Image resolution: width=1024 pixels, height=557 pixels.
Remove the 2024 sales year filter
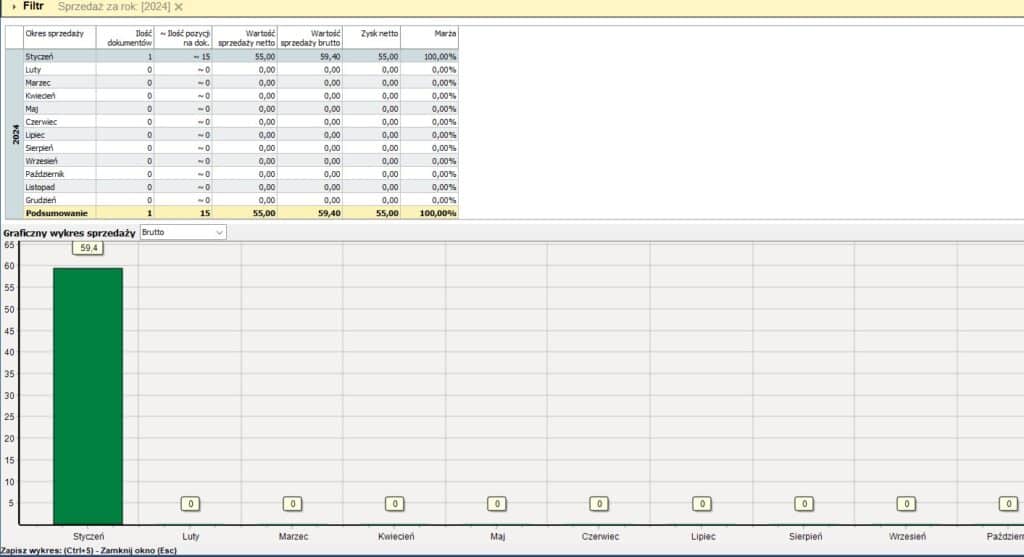click(x=179, y=7)
